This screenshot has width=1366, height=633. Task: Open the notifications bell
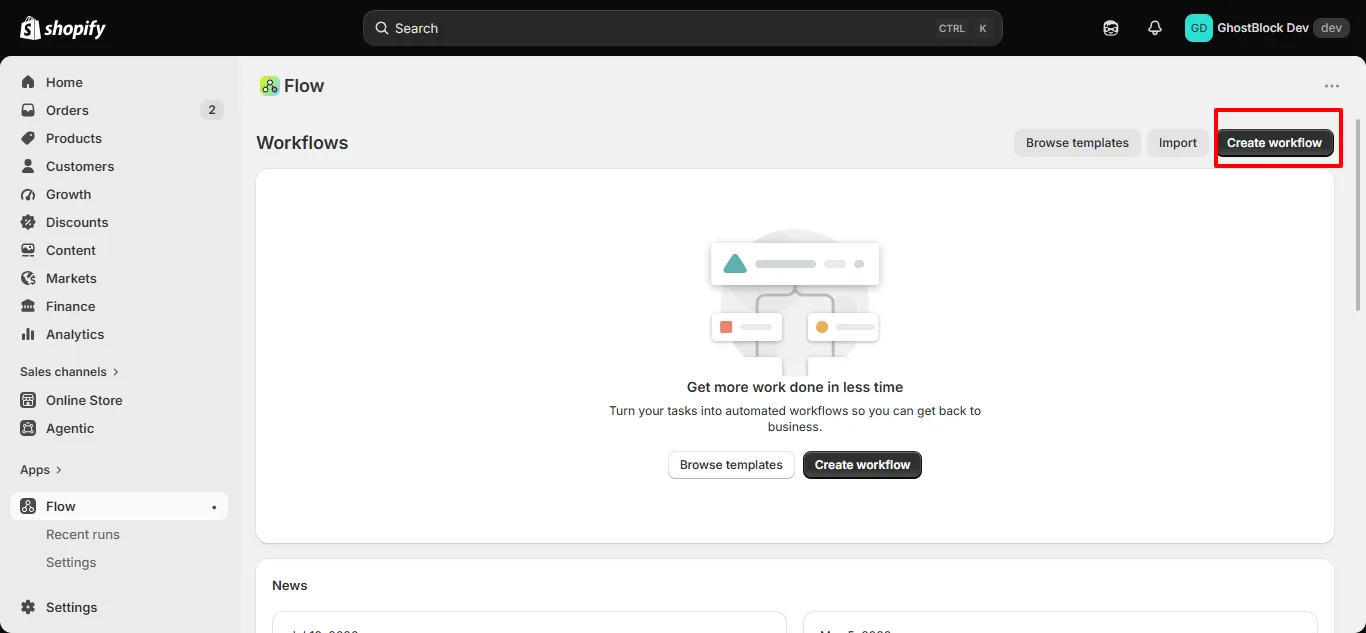pyautogui.click(x=1155, y=28)
